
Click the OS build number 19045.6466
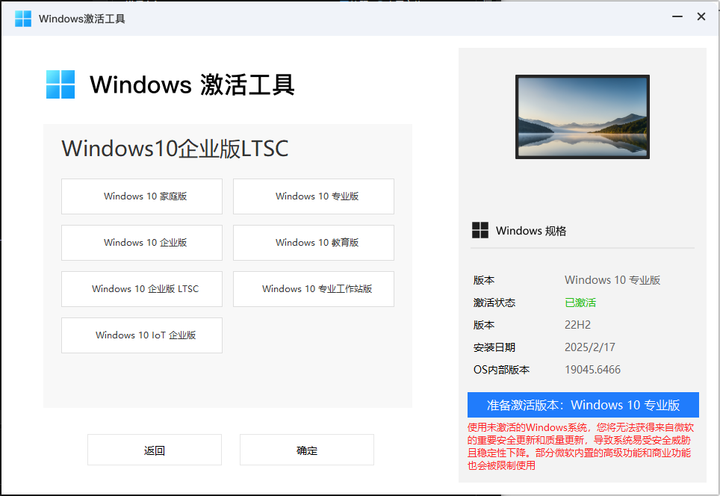click(x=592, y=370)
